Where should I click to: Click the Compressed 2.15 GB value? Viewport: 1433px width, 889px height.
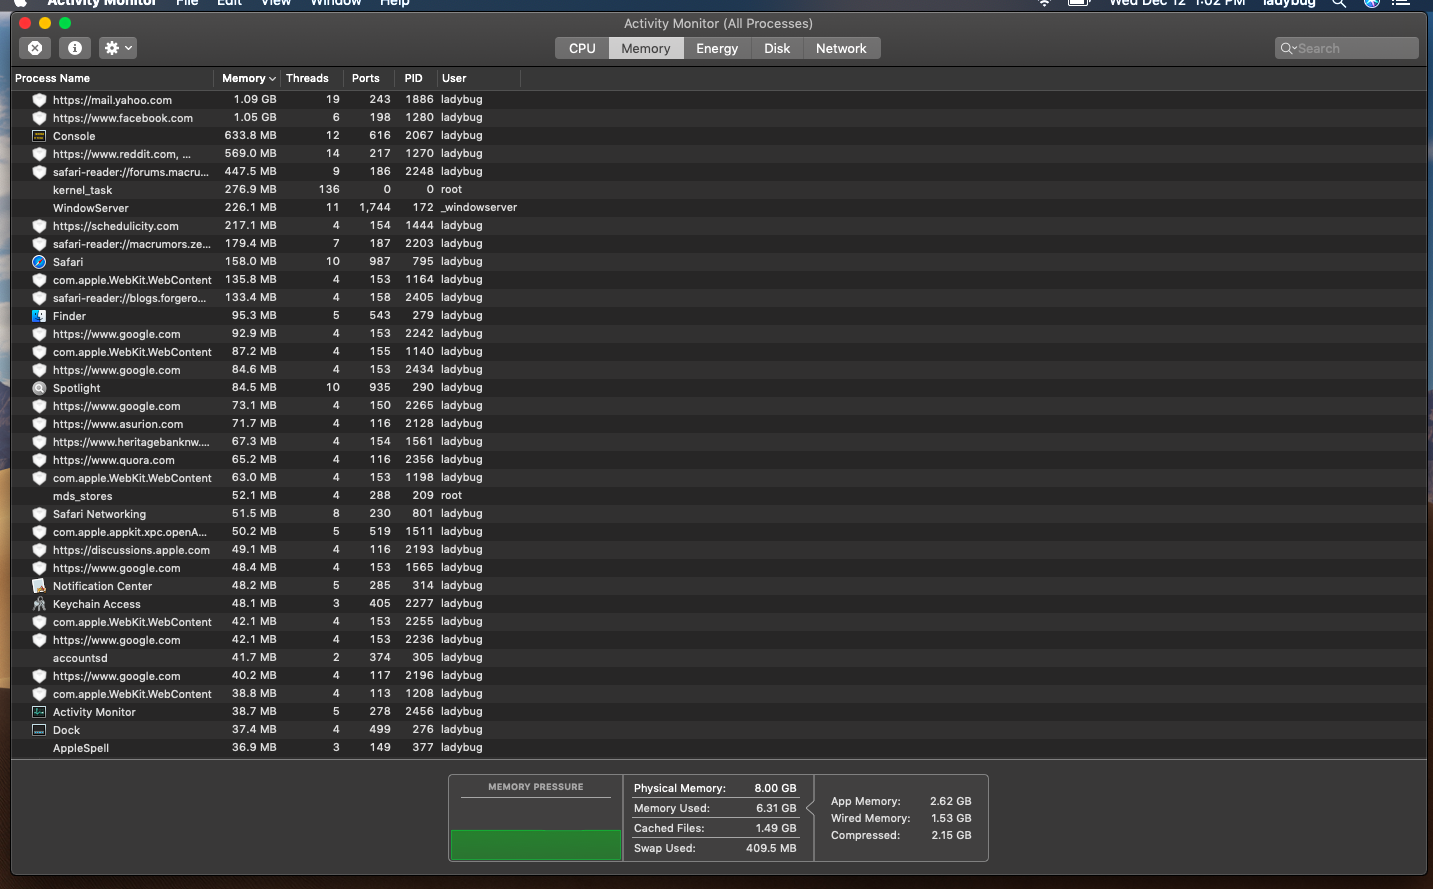coord(951,835)
